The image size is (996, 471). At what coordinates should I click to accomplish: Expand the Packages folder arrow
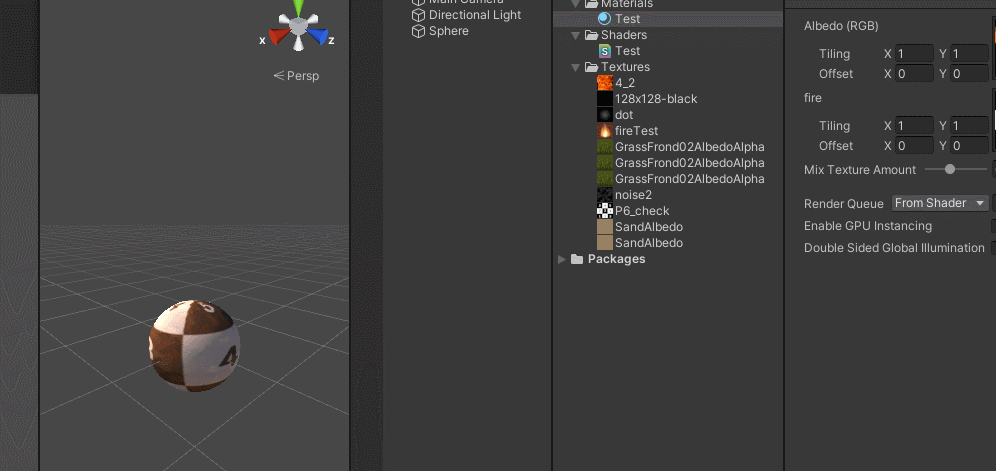(x=562, y=259)
